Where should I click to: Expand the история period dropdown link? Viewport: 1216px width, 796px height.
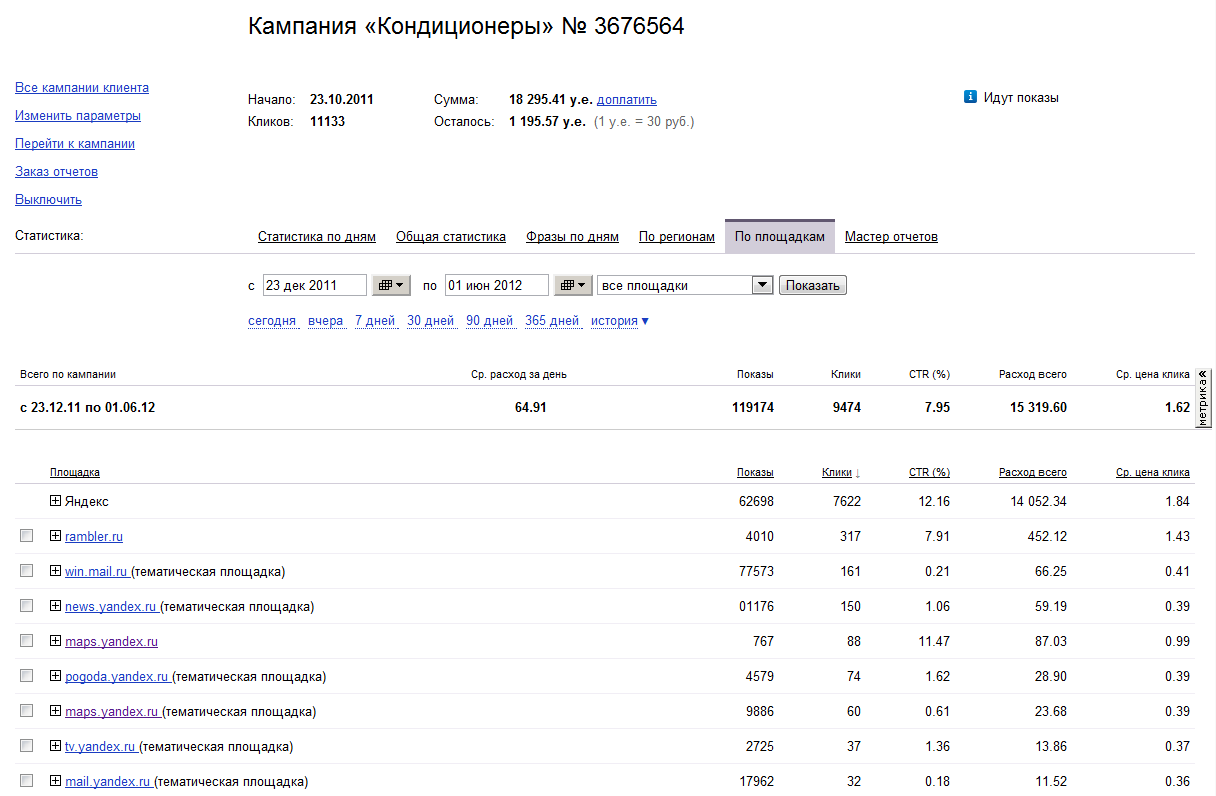pos(620,321)
